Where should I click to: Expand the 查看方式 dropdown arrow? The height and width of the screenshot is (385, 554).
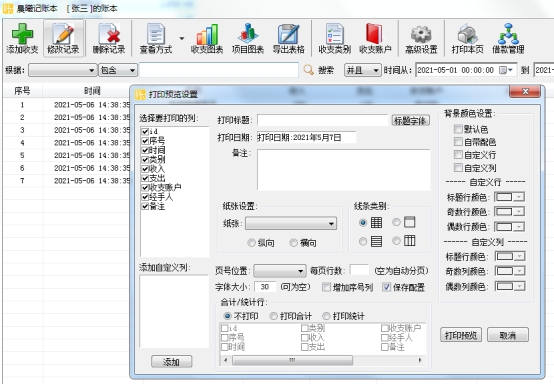click(x=182, y=38)
